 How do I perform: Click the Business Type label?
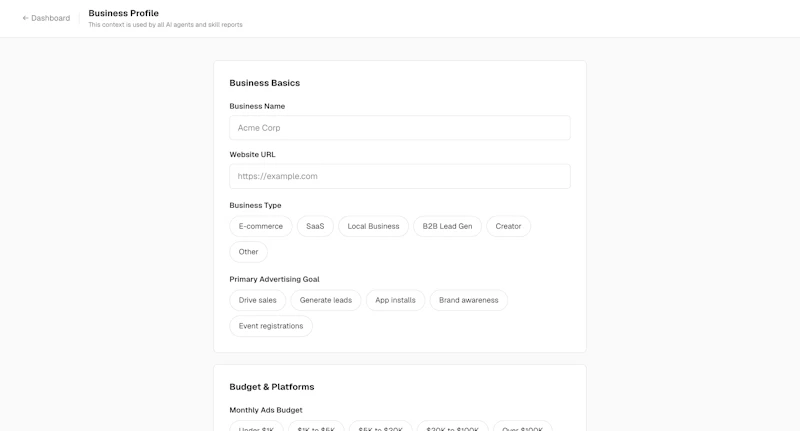click(x=255, y=205)
